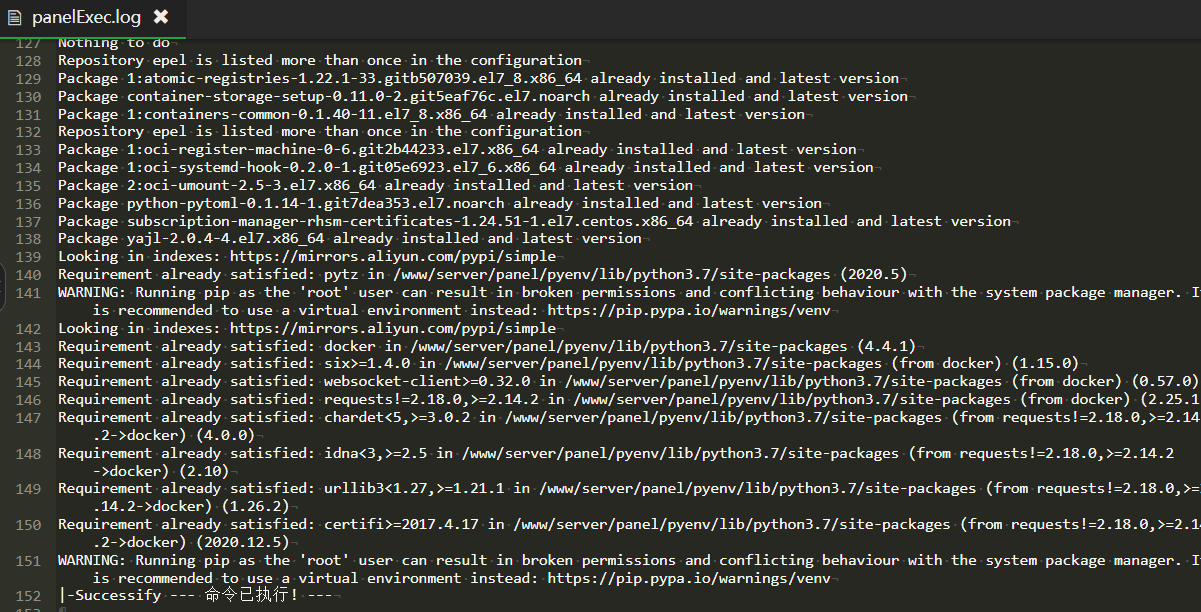Click line number 139 in the gutter
This screenshot has height=612, width=1201.
click(29, 257)
